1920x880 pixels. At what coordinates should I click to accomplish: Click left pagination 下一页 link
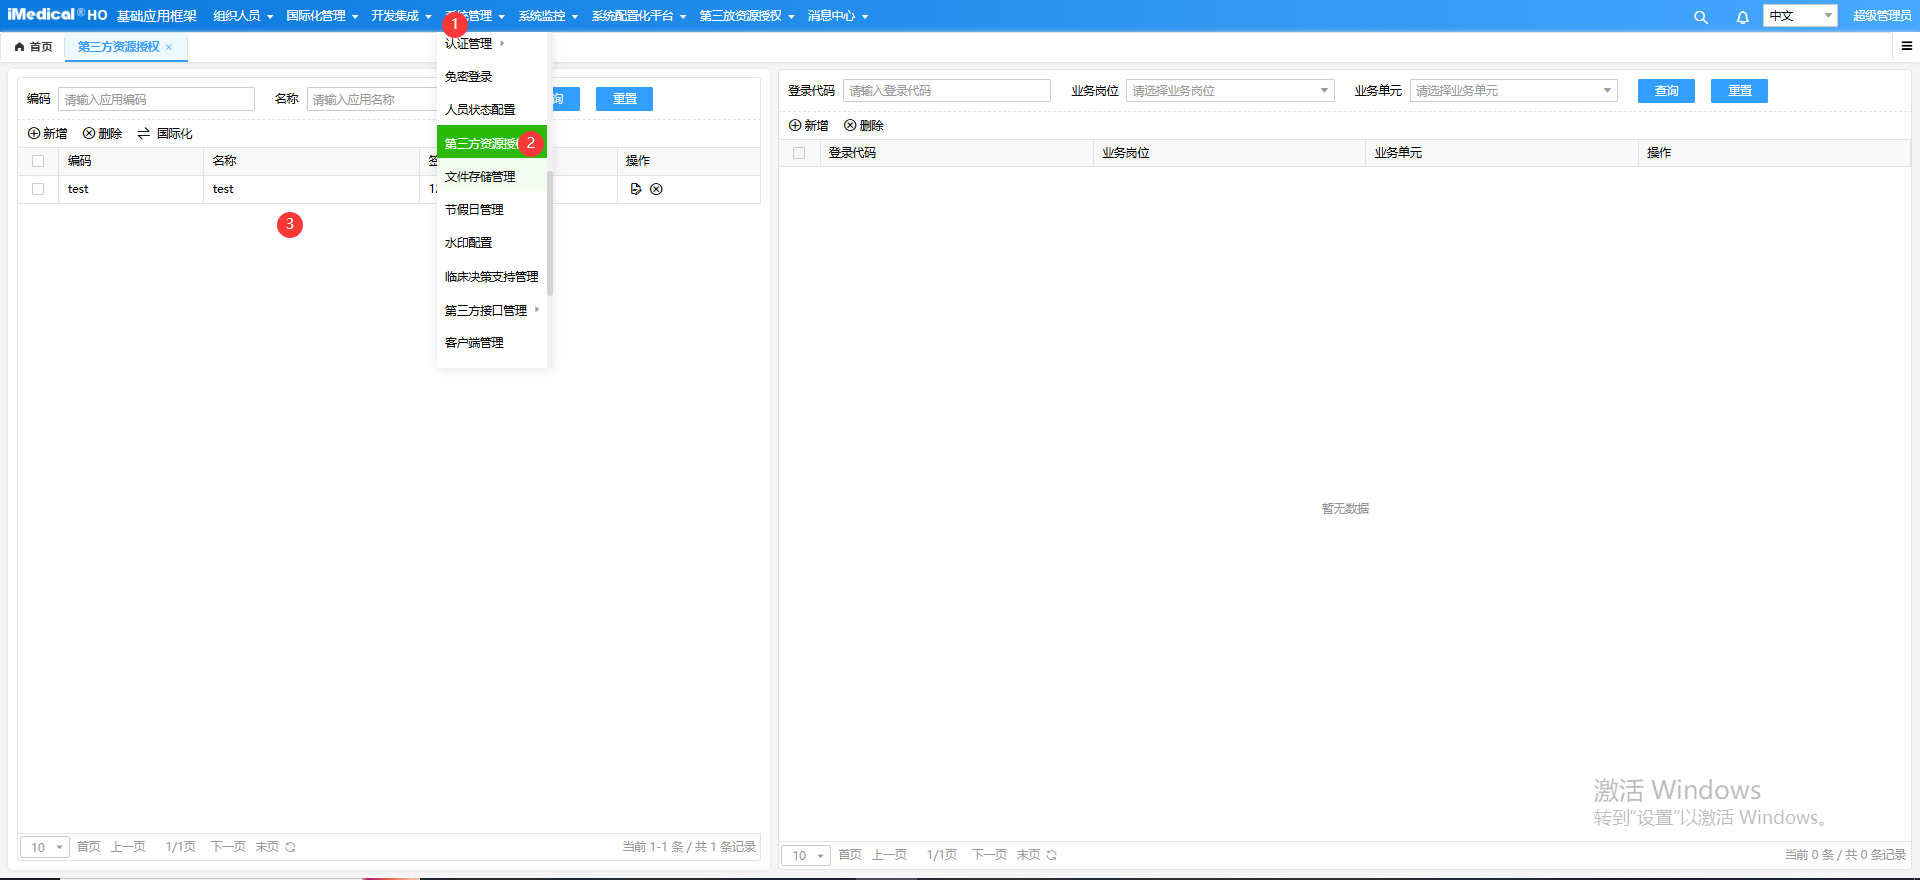click(228, 847)
